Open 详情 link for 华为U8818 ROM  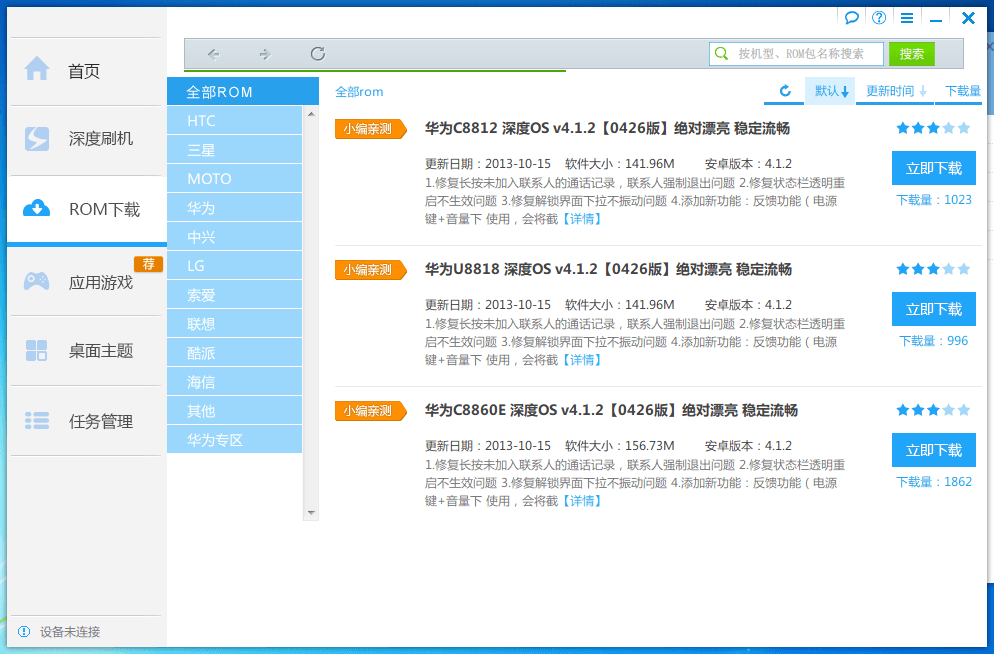coord(582,359)
